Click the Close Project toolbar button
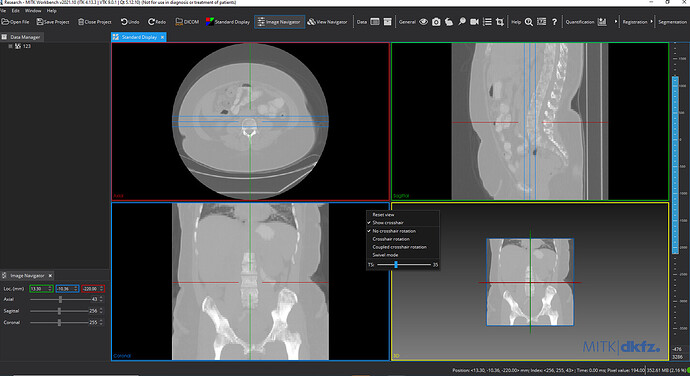690x376 pixels. [x=94, y=22]
